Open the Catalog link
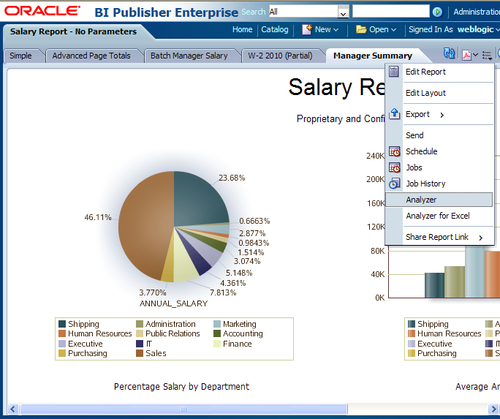500x419 pixels. [275, 29]
